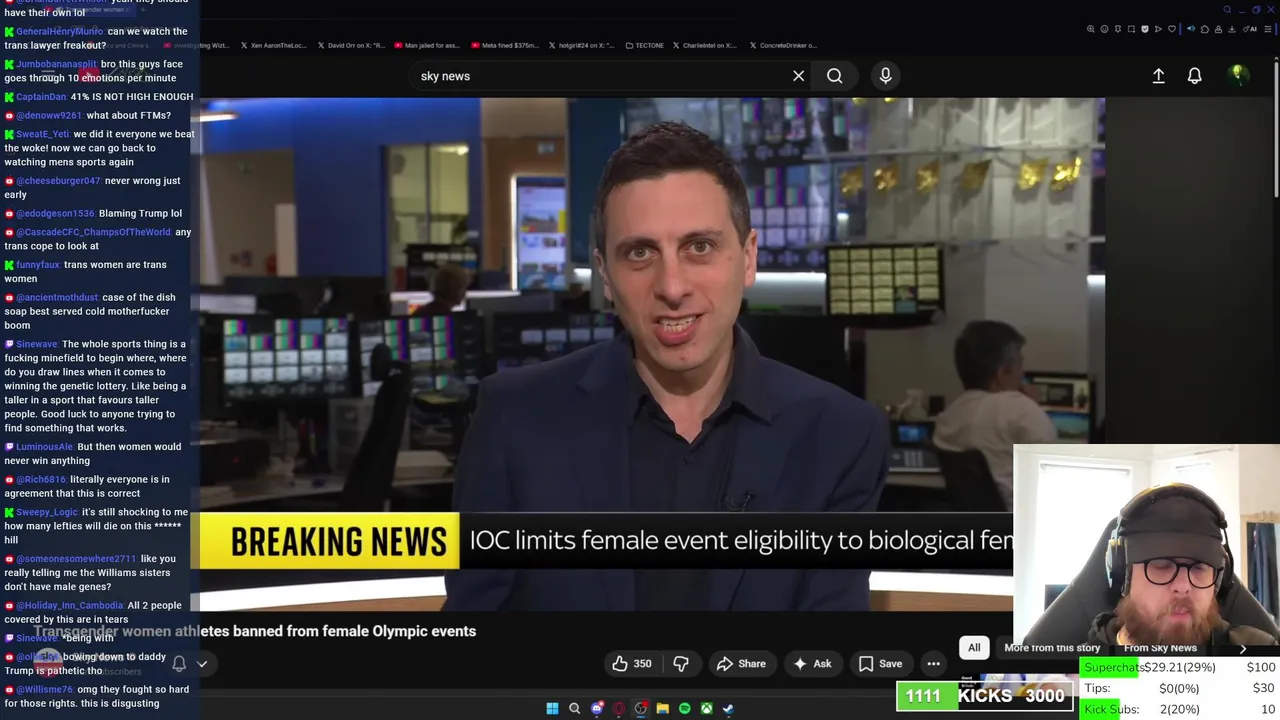Toggle the channel notification bell
1280x720 pixels.
tap(179, 663)
